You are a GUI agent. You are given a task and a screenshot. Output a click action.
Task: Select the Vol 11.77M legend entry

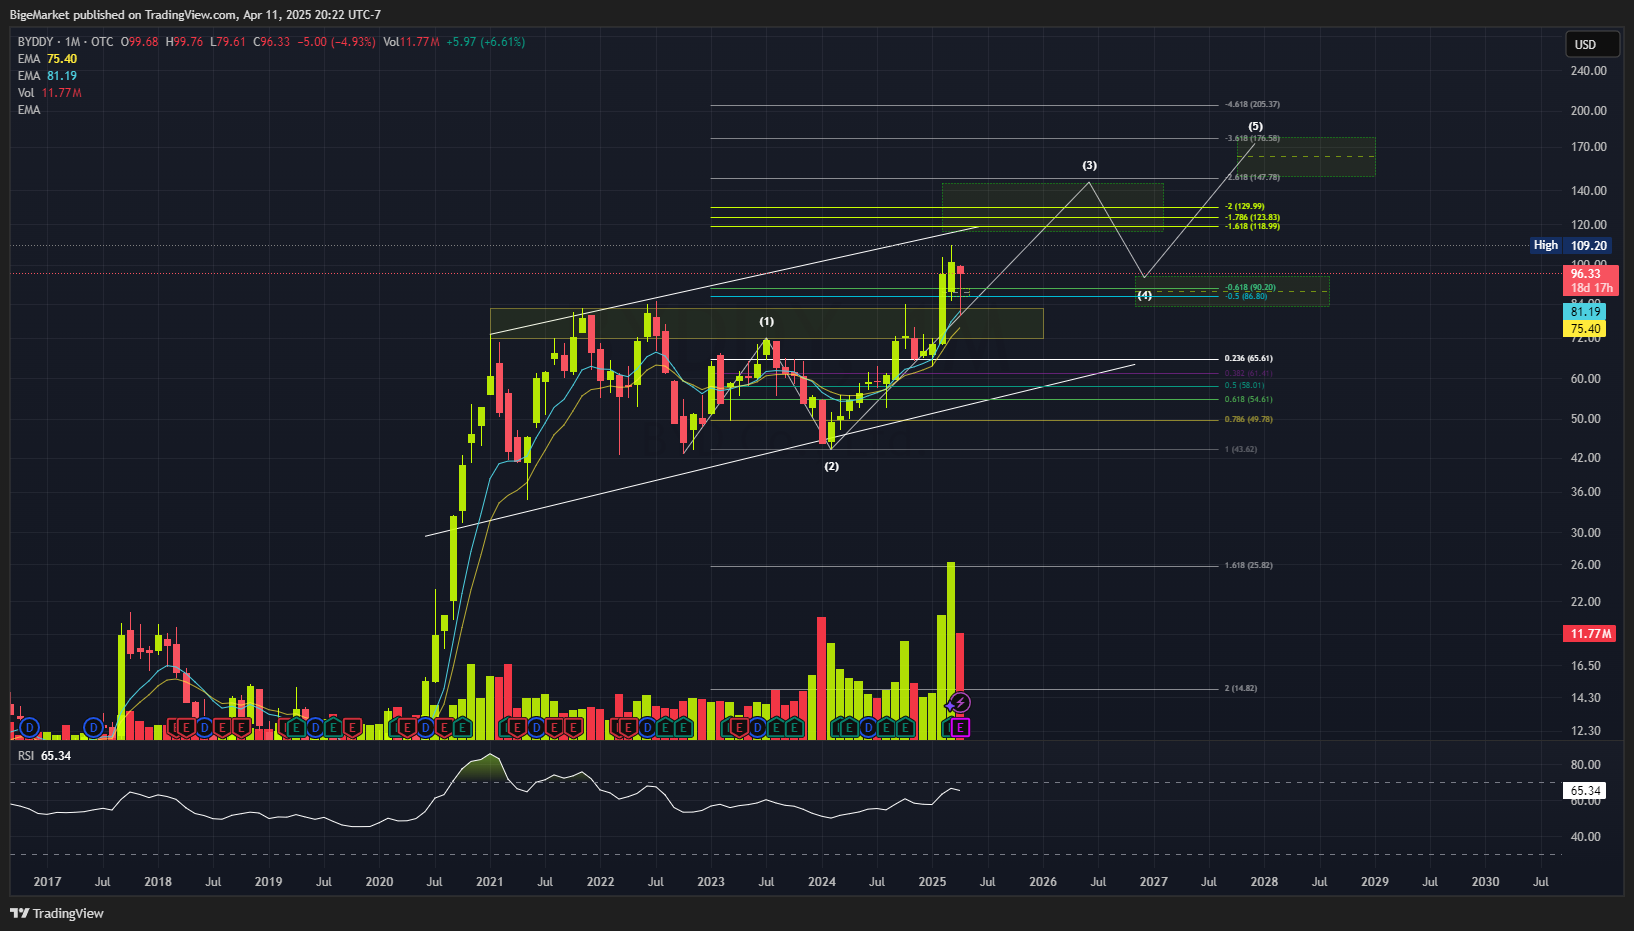tap(50, 93)
